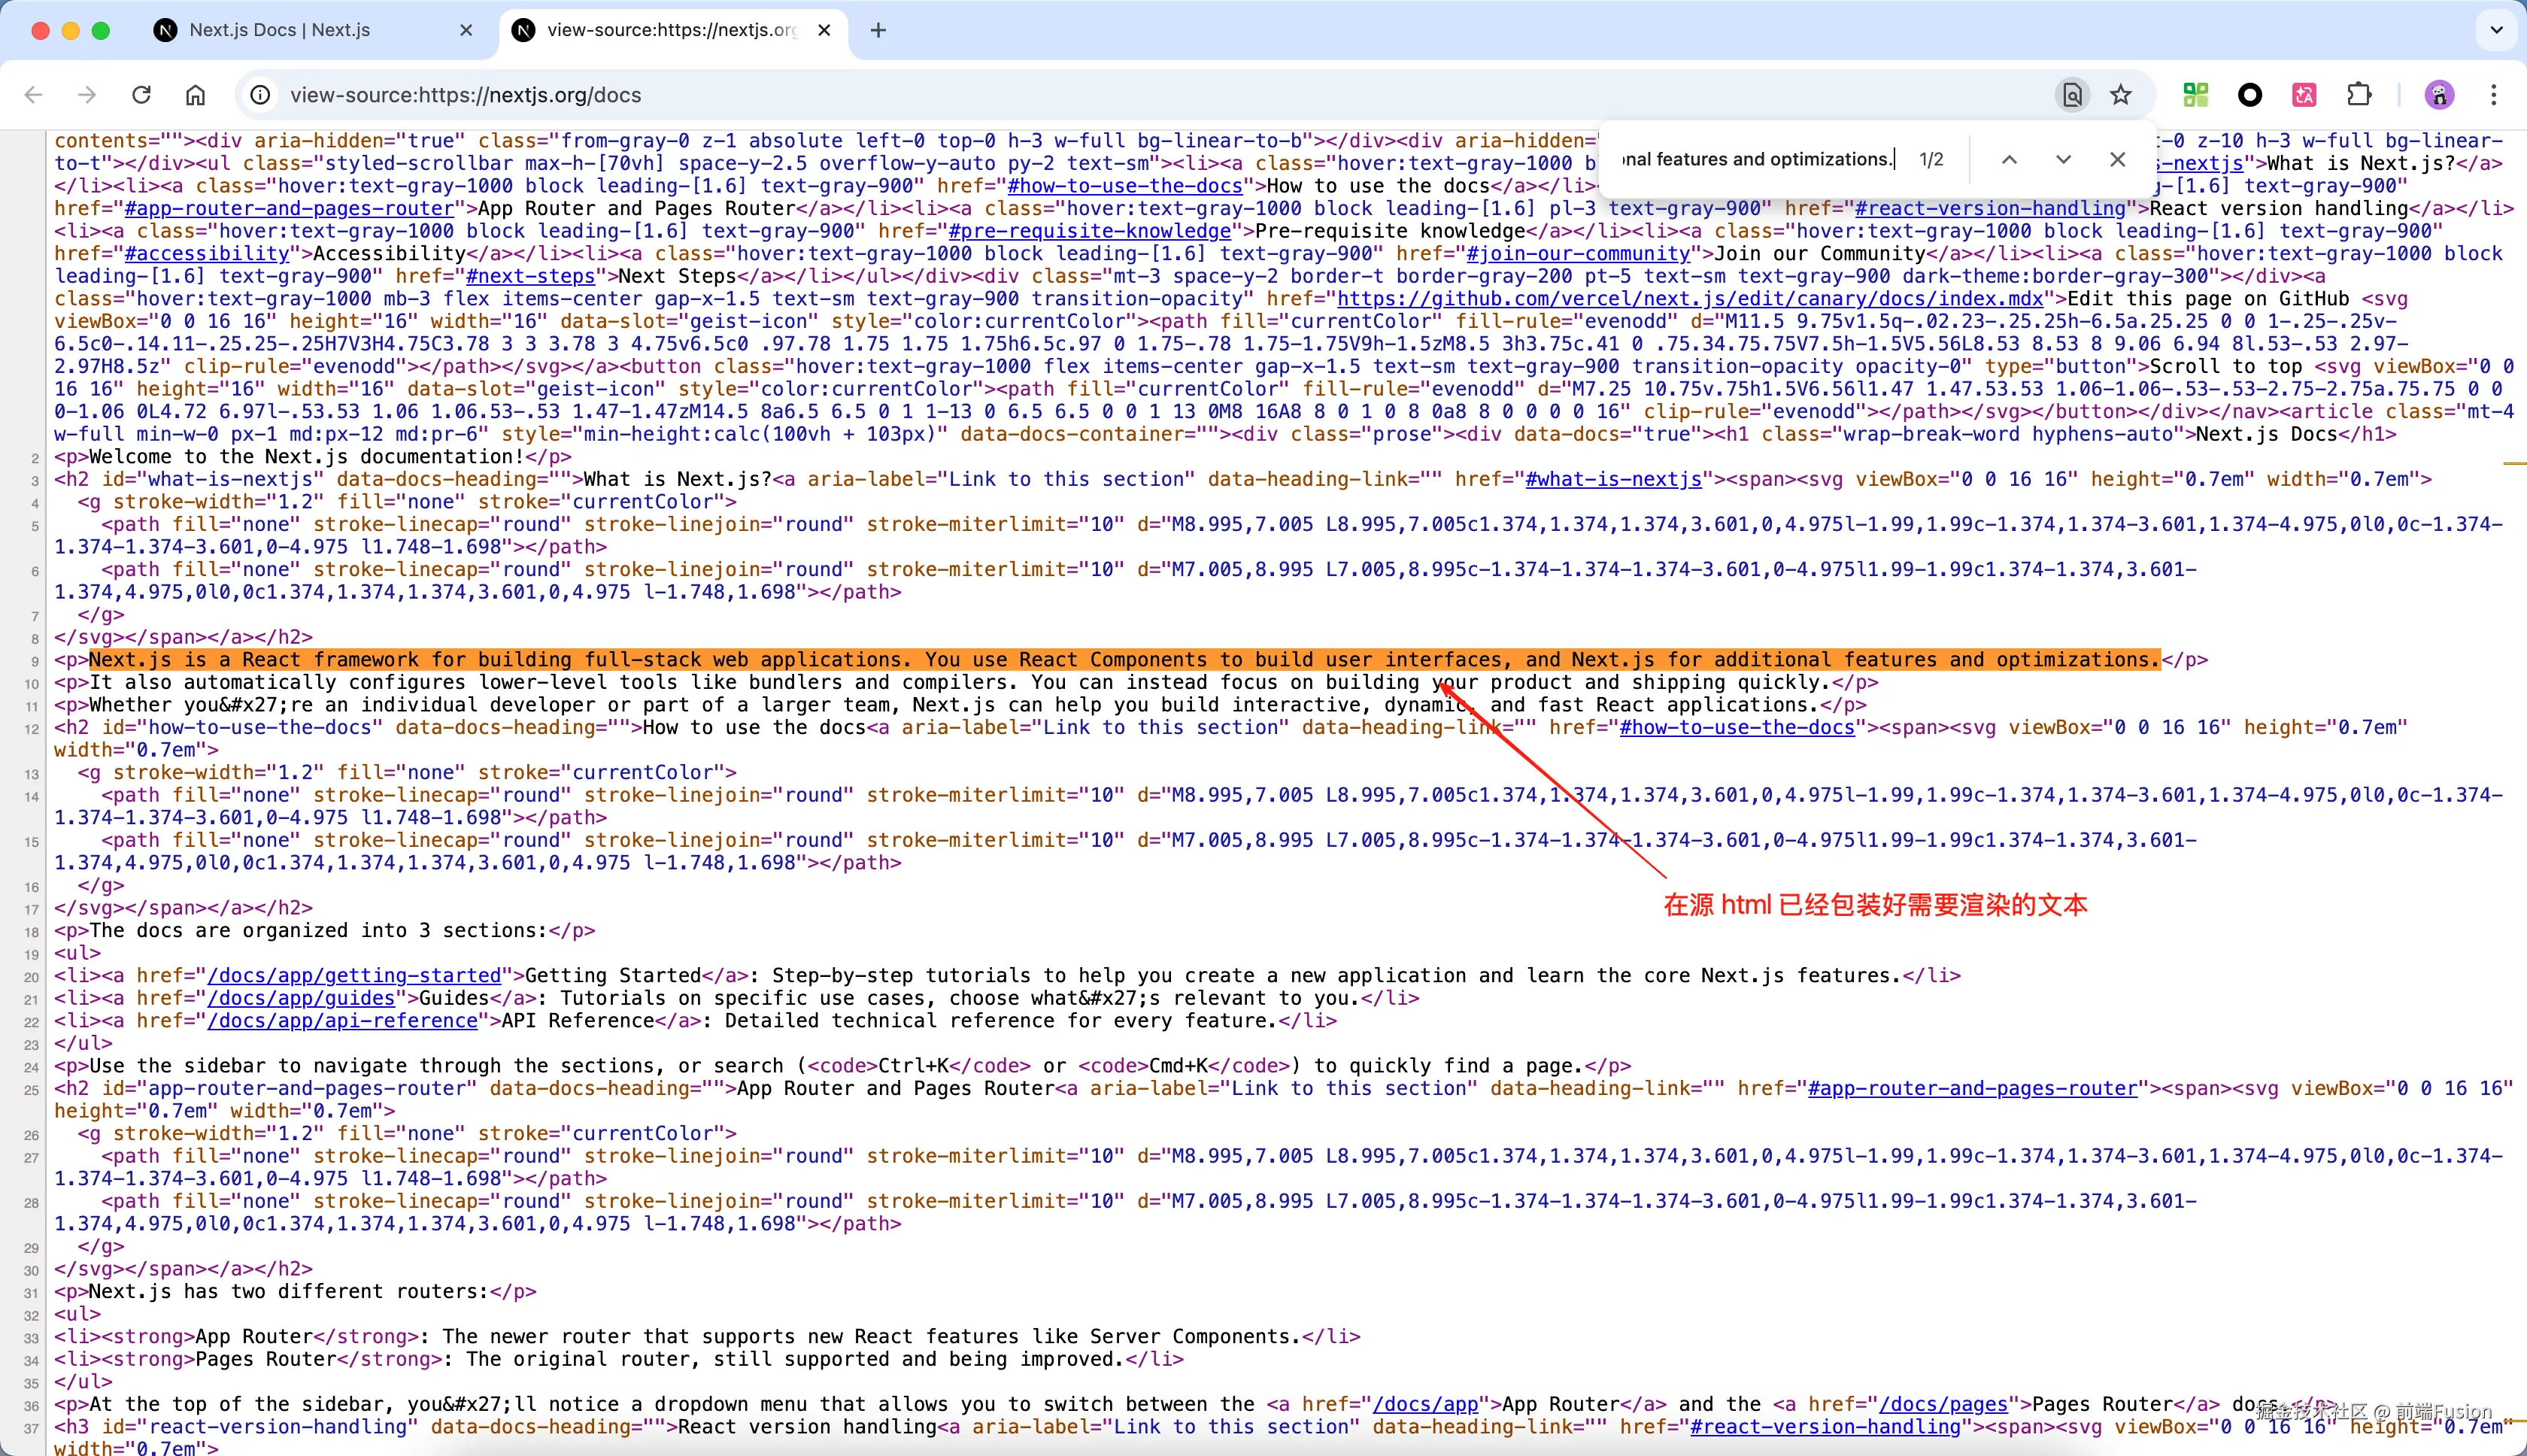Click the find text input field
Image resolution: width=2527 pixels, height=1456 pixels.
point(1756,160)
